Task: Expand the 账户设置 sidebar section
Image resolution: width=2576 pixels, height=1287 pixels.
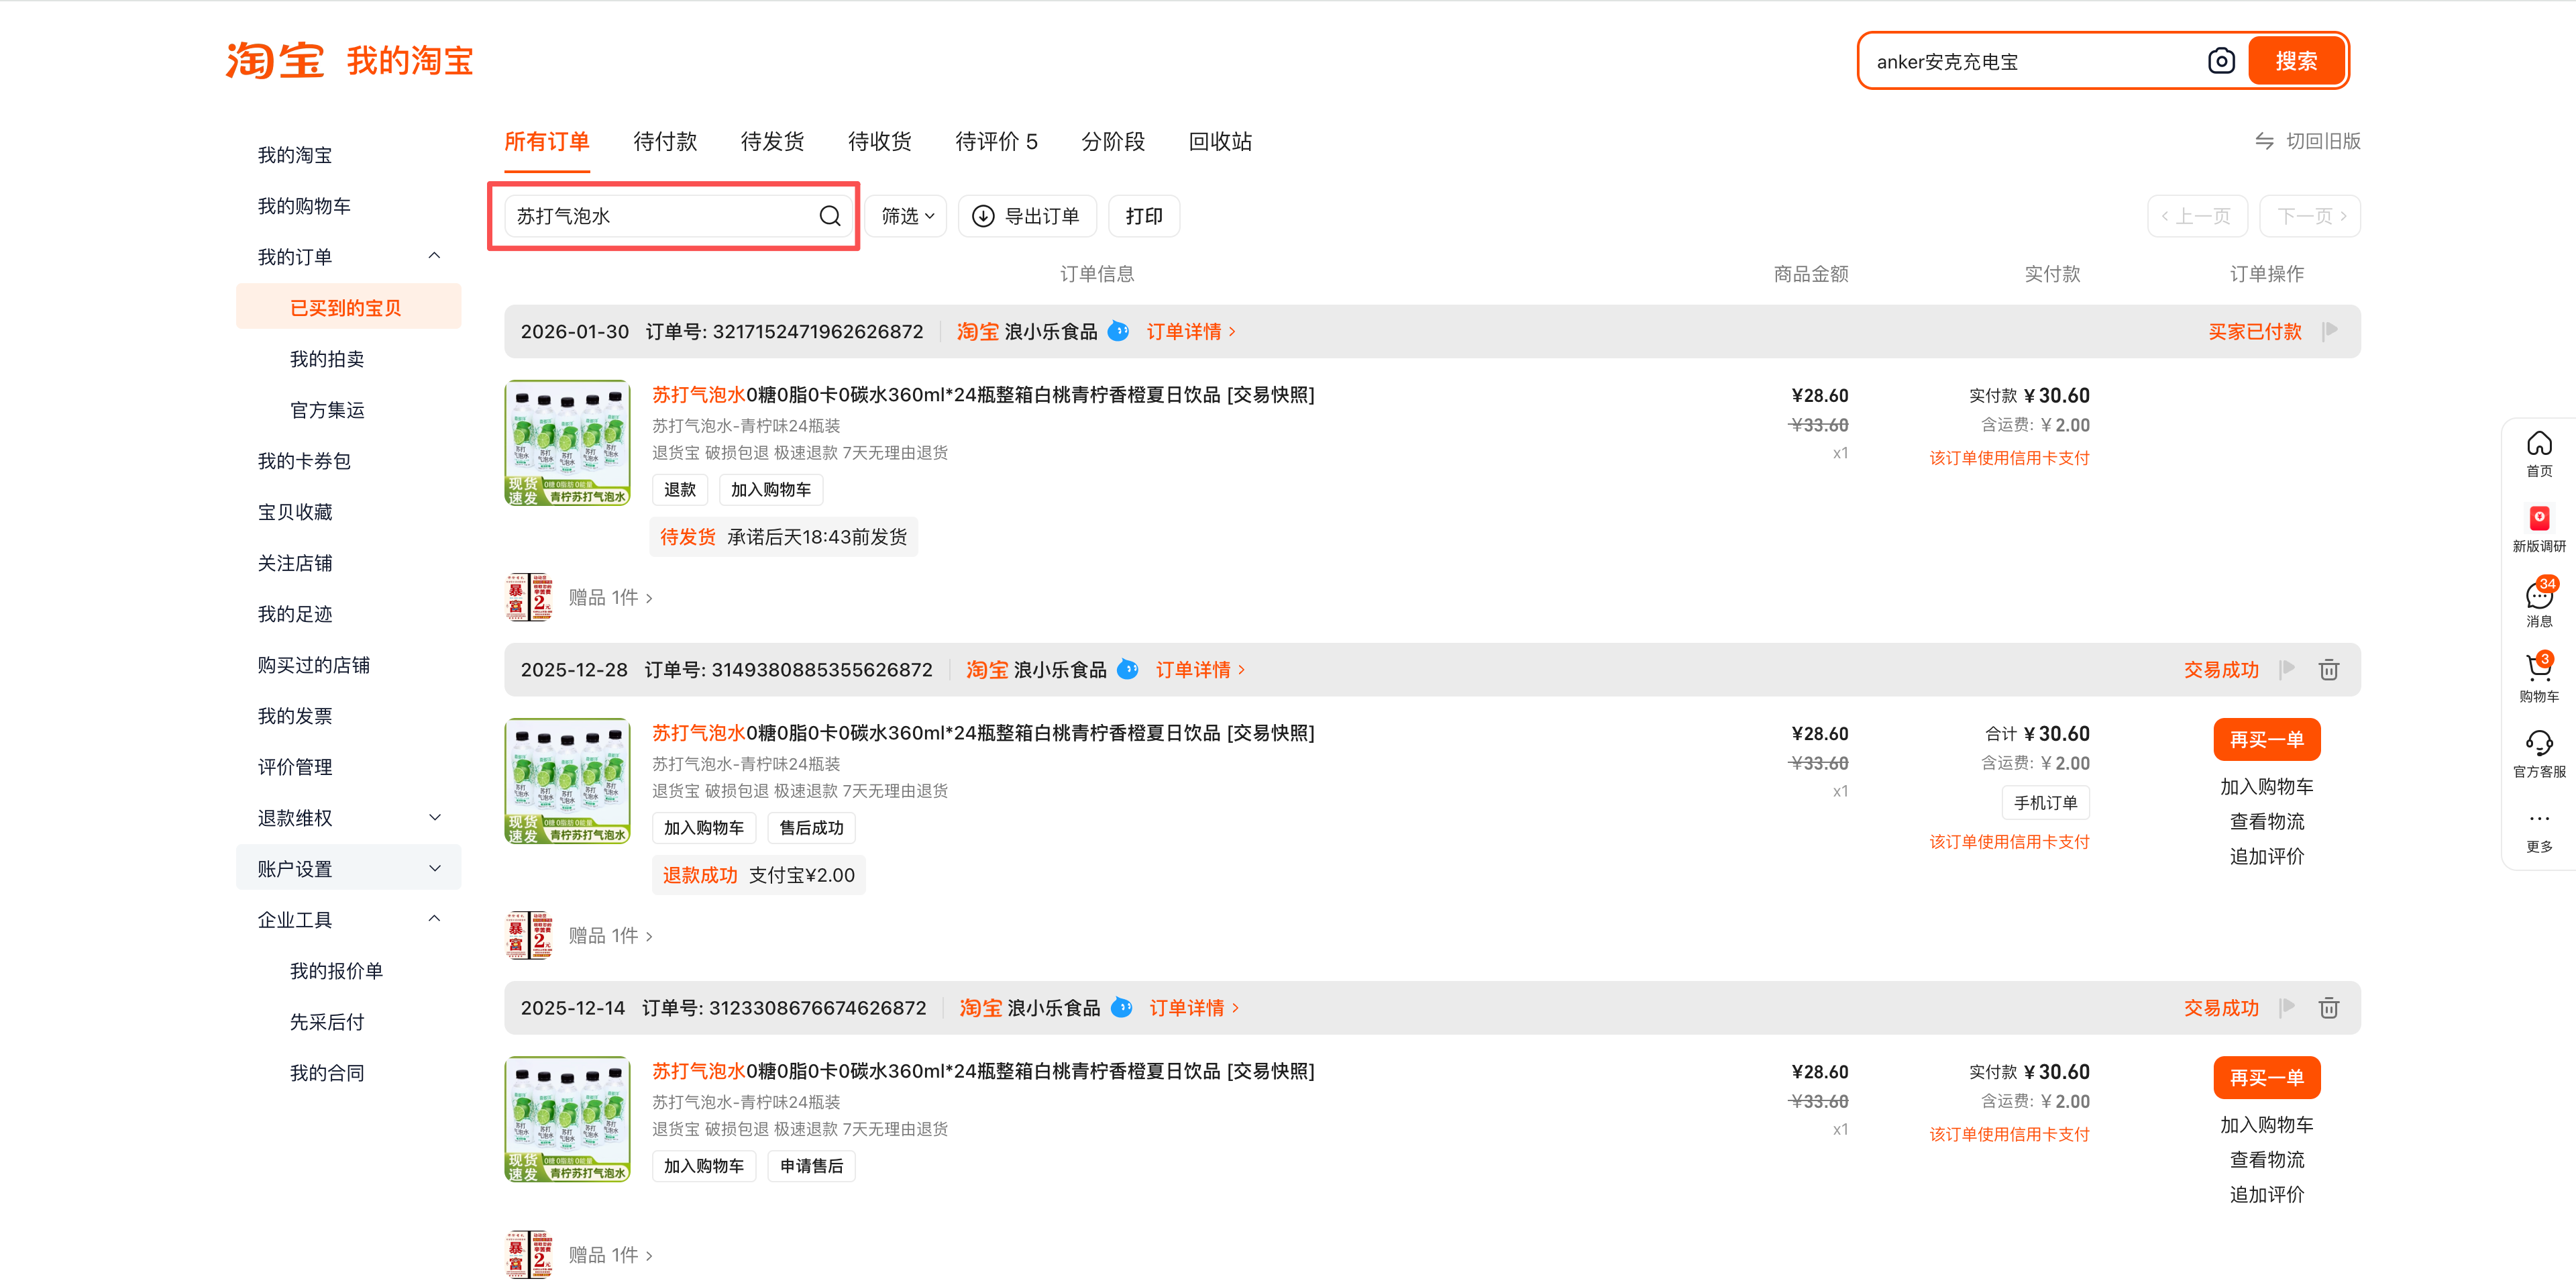Action: (434, 869)
